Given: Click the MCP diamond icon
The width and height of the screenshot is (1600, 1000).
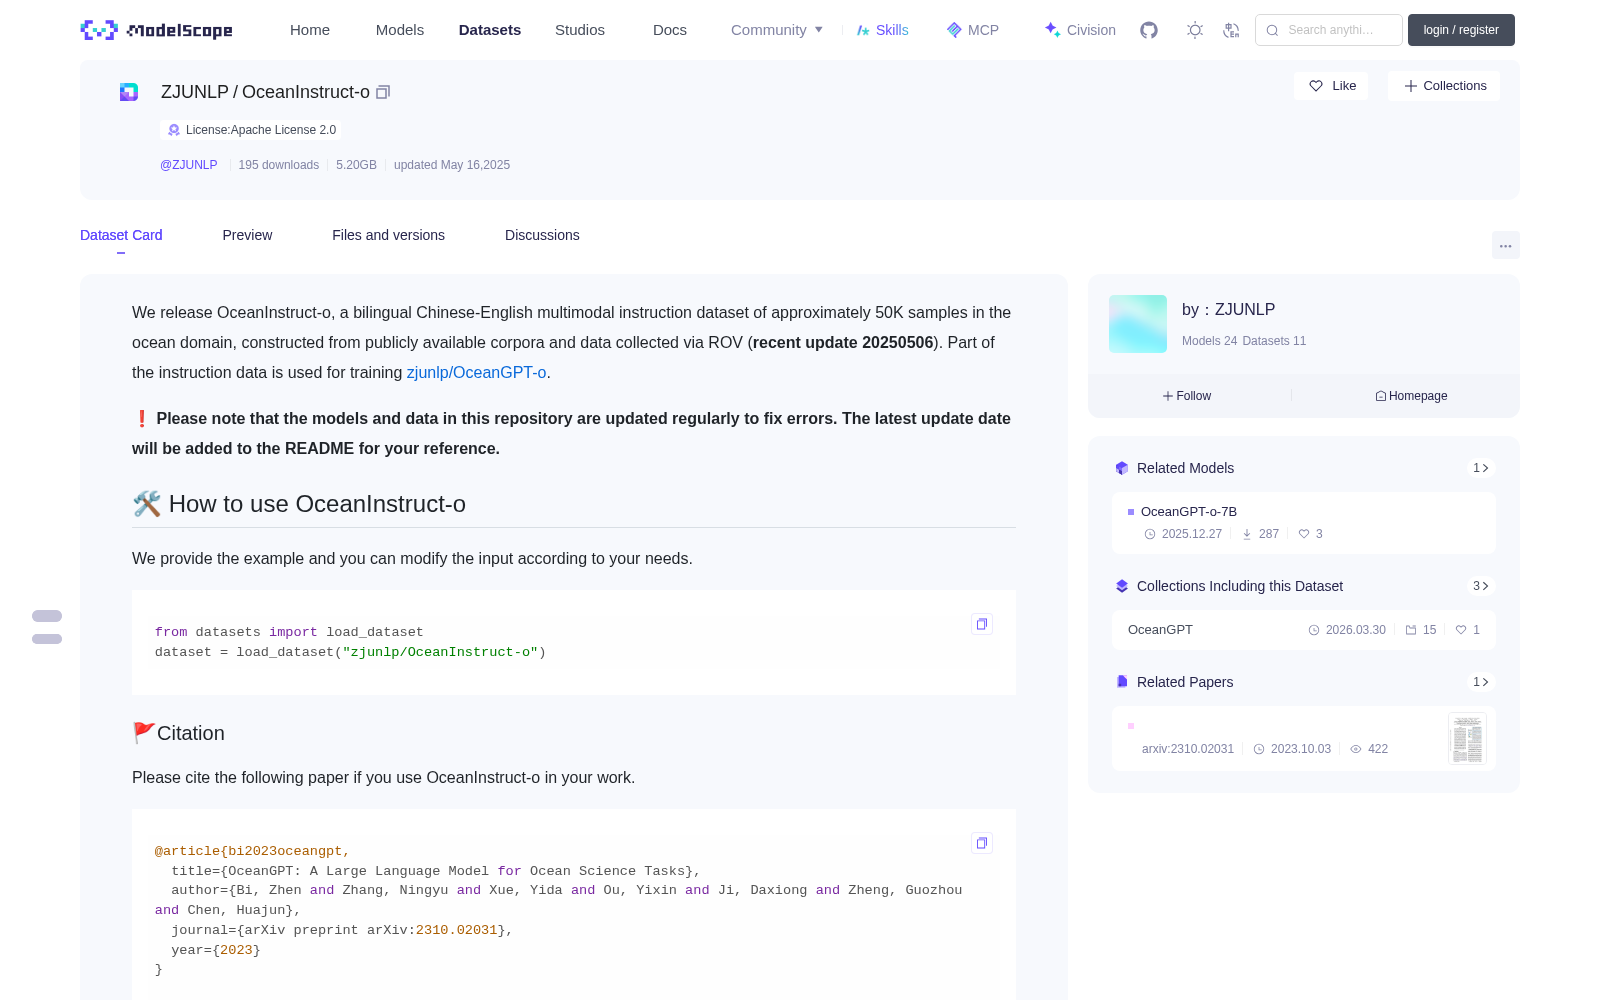Looking at the screenshot, I should pyautogui.click(x=954, y=30).
